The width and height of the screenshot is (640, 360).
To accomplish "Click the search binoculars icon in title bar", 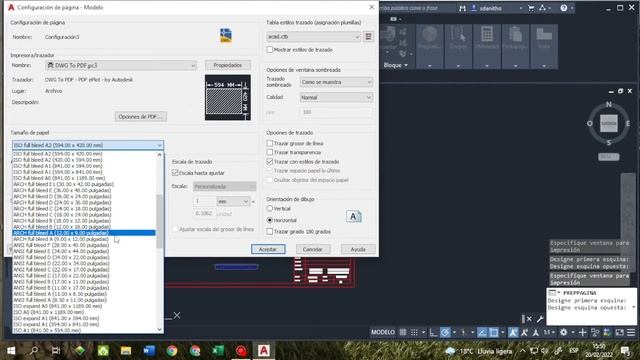I will pos(462,8).
